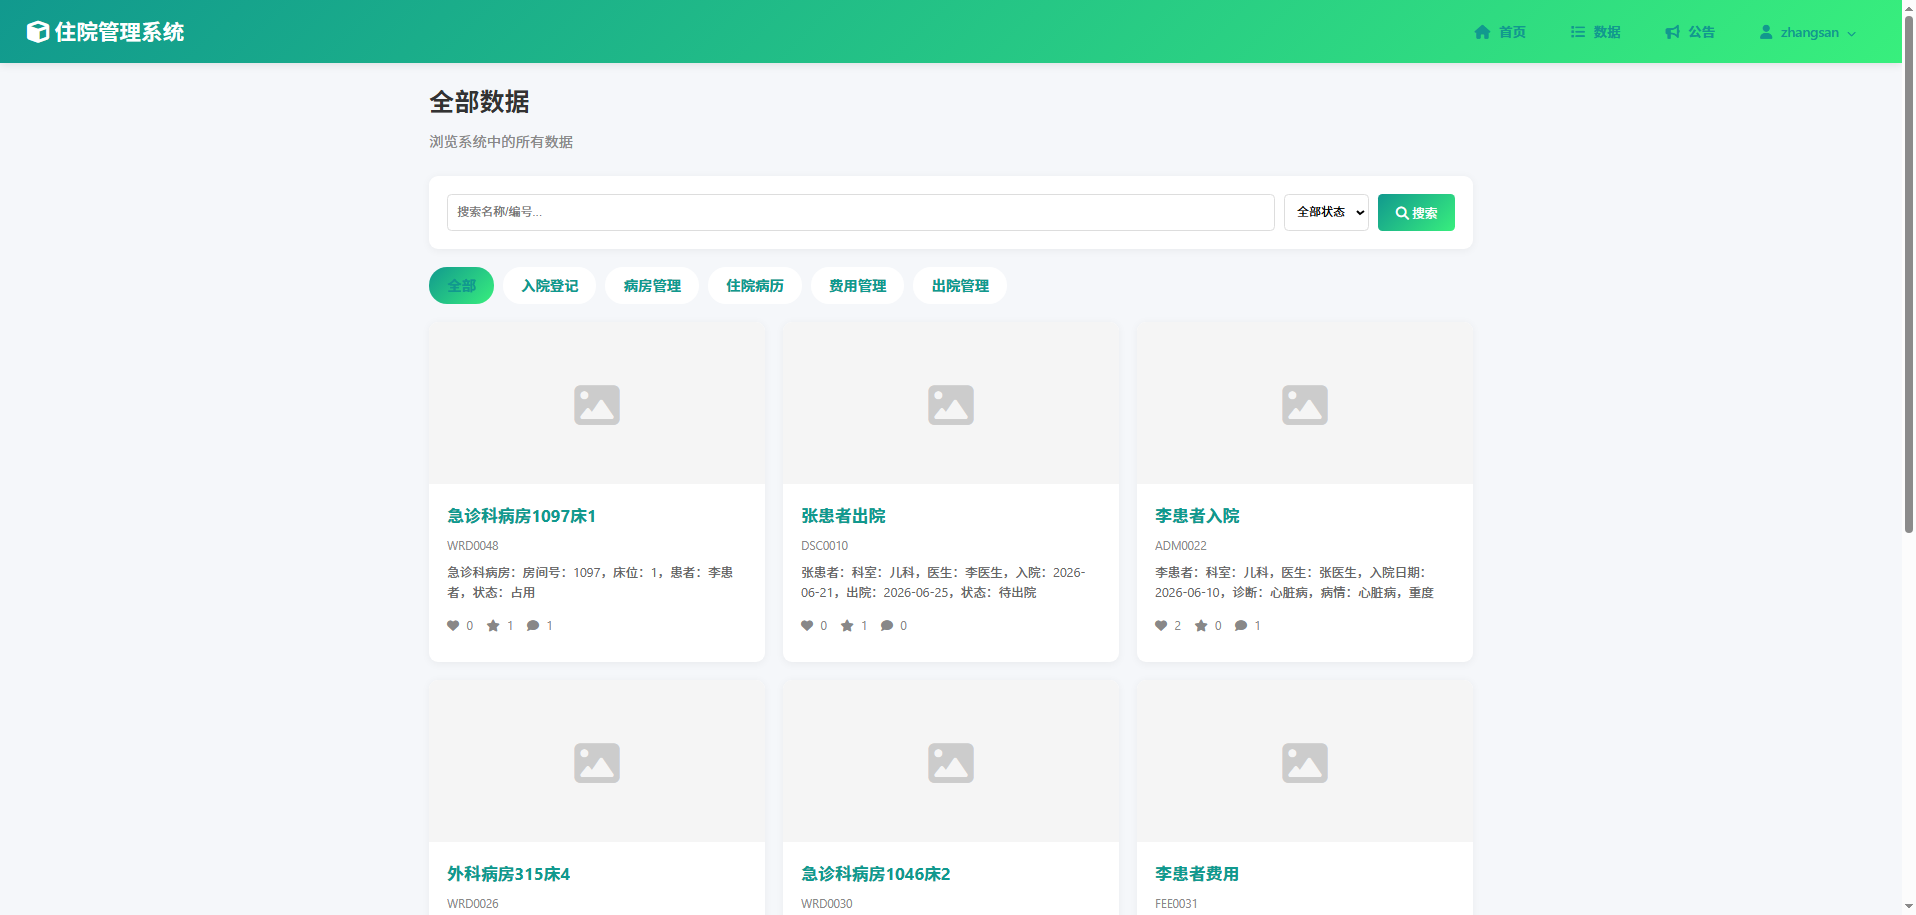Click the placeholder image of 张患者出院

951,404
